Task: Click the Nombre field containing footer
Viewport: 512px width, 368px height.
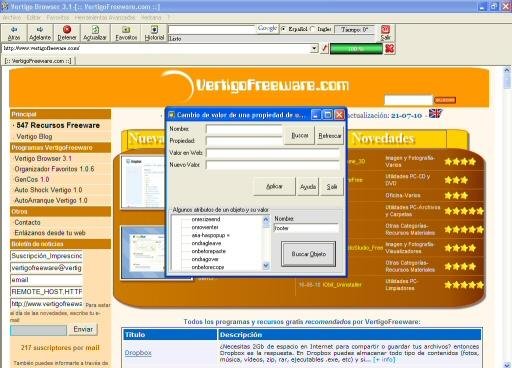Action: (x=306, y=228)
